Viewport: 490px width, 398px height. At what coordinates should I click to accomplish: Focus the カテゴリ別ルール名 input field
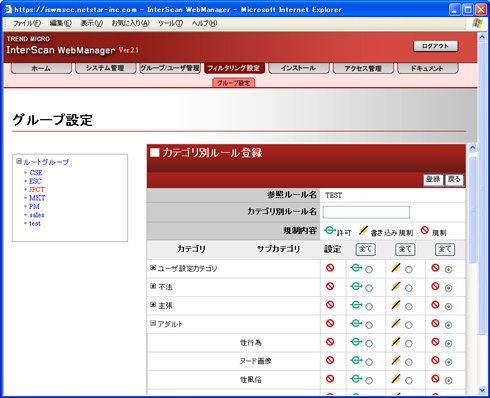[x=366, y=212]
